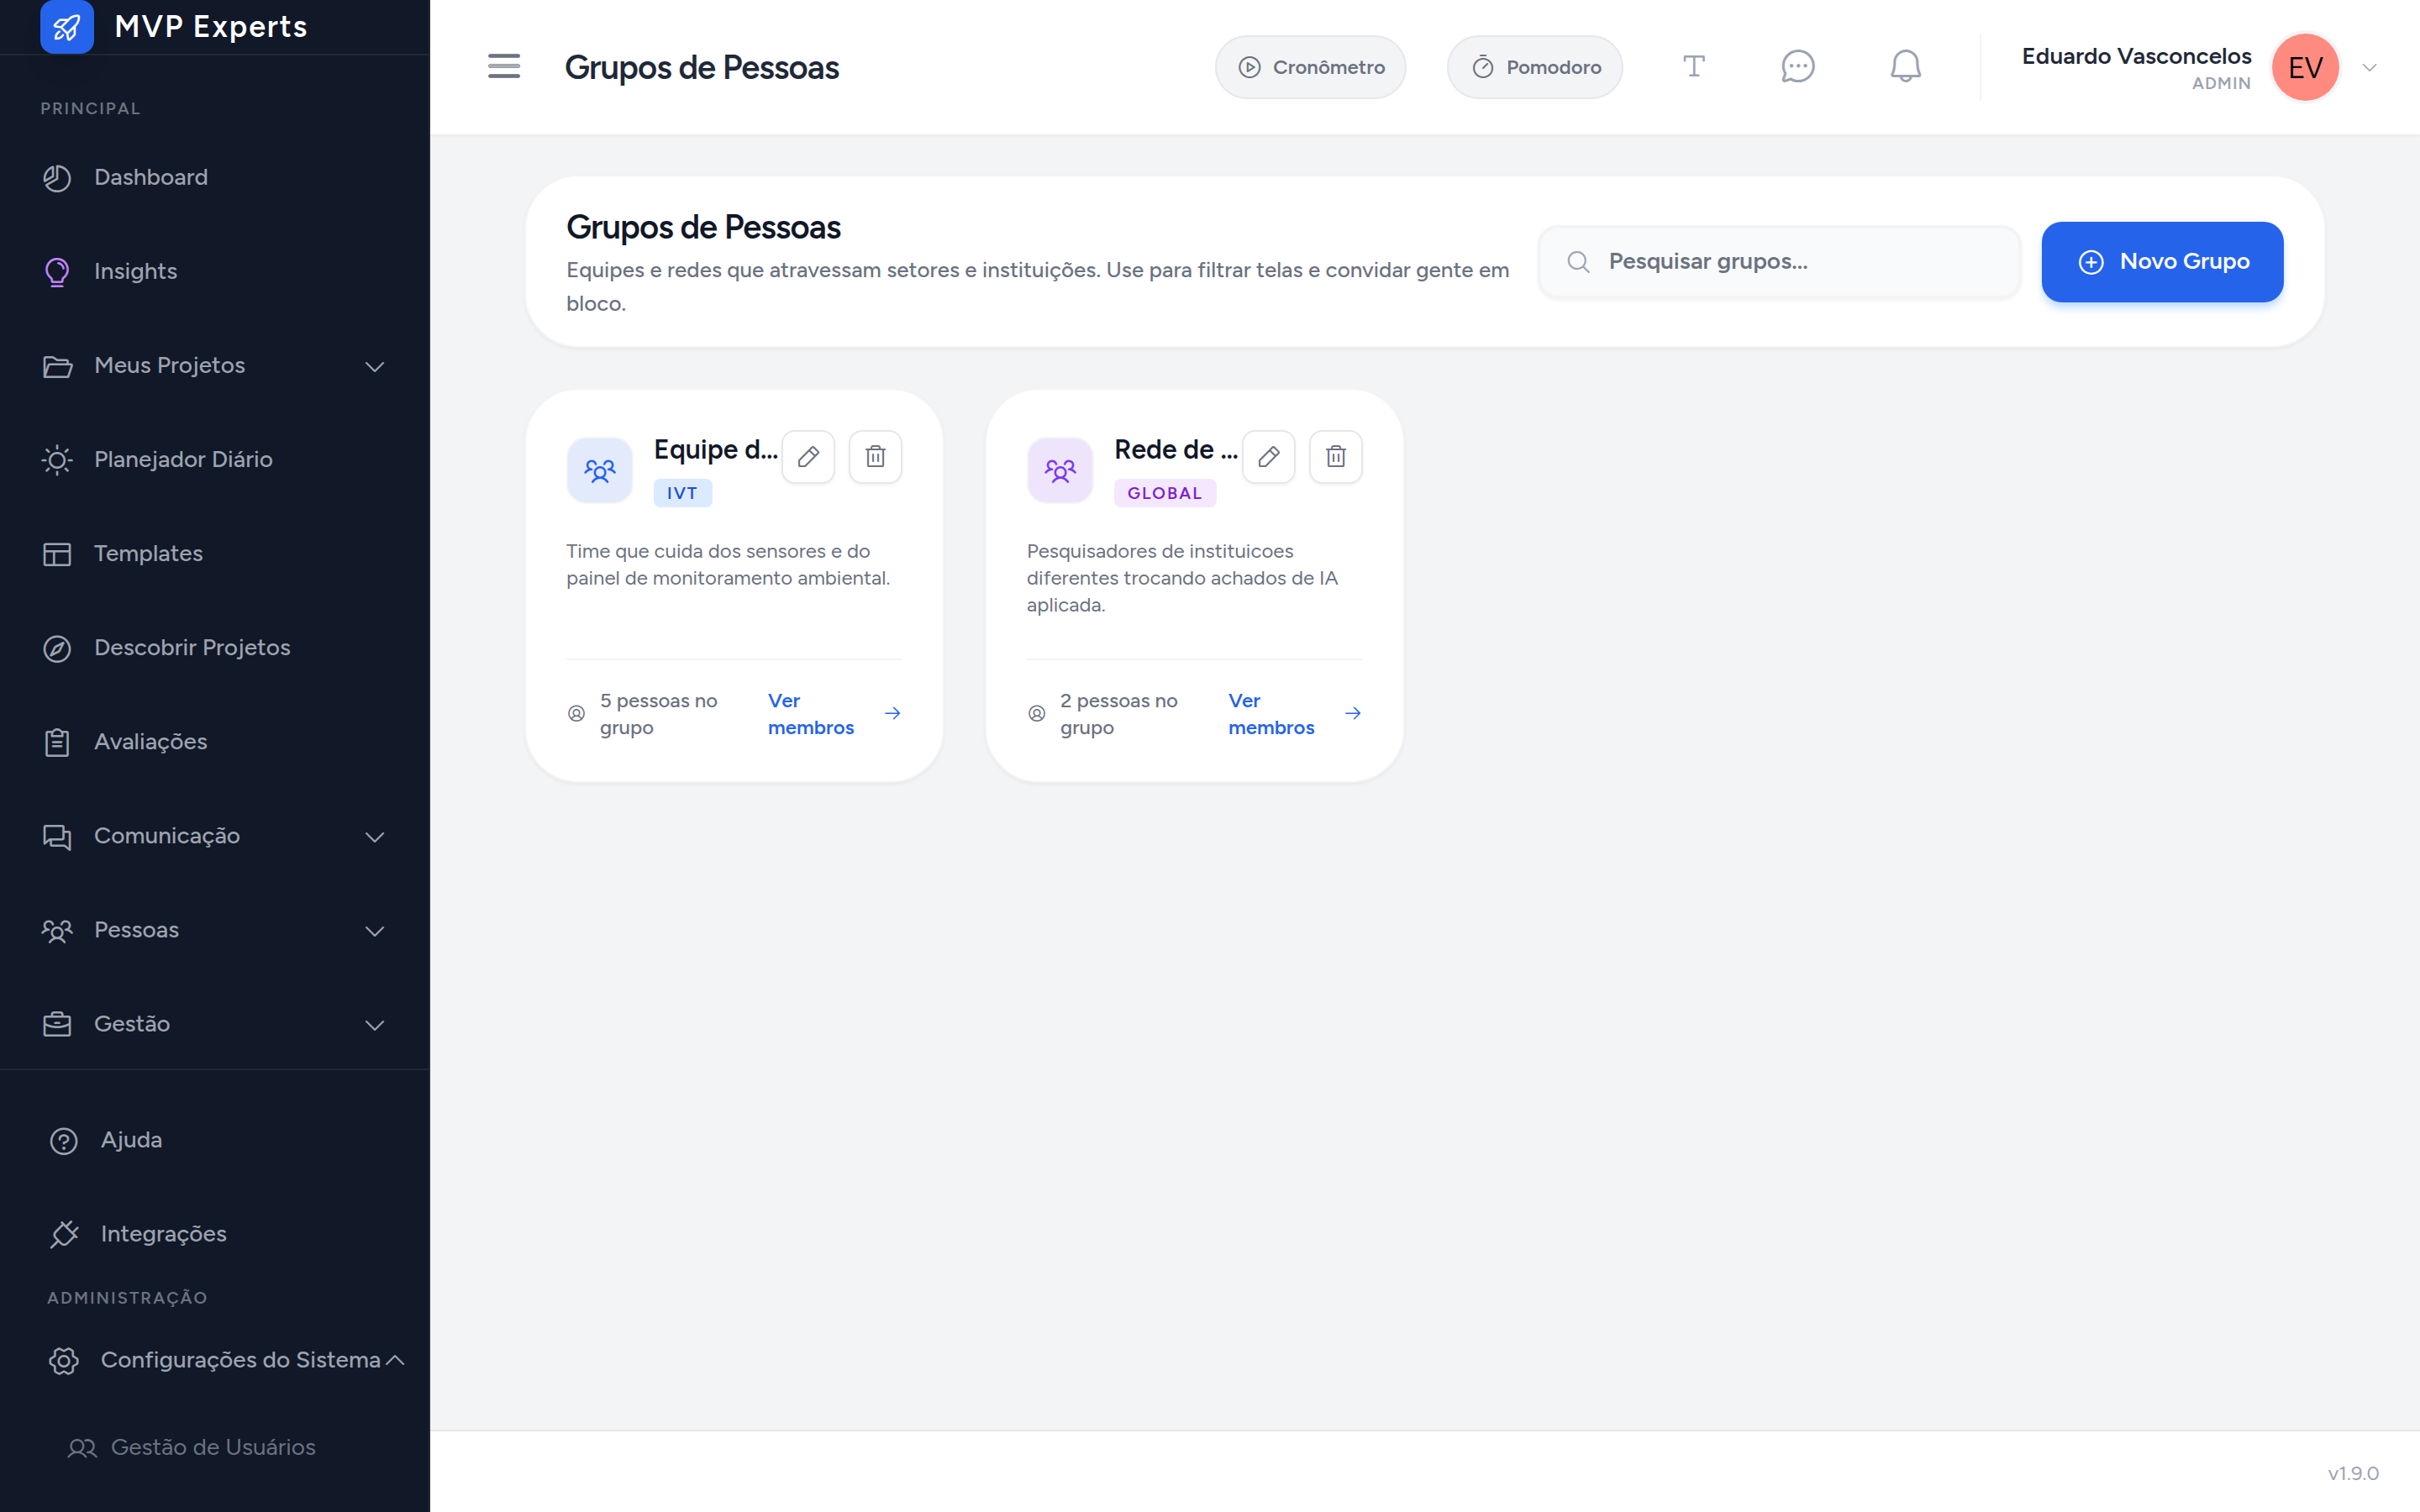Toggle the hamburger sidebar menu
Viewport: 2420px width, 1512px height.
[504, 66]
